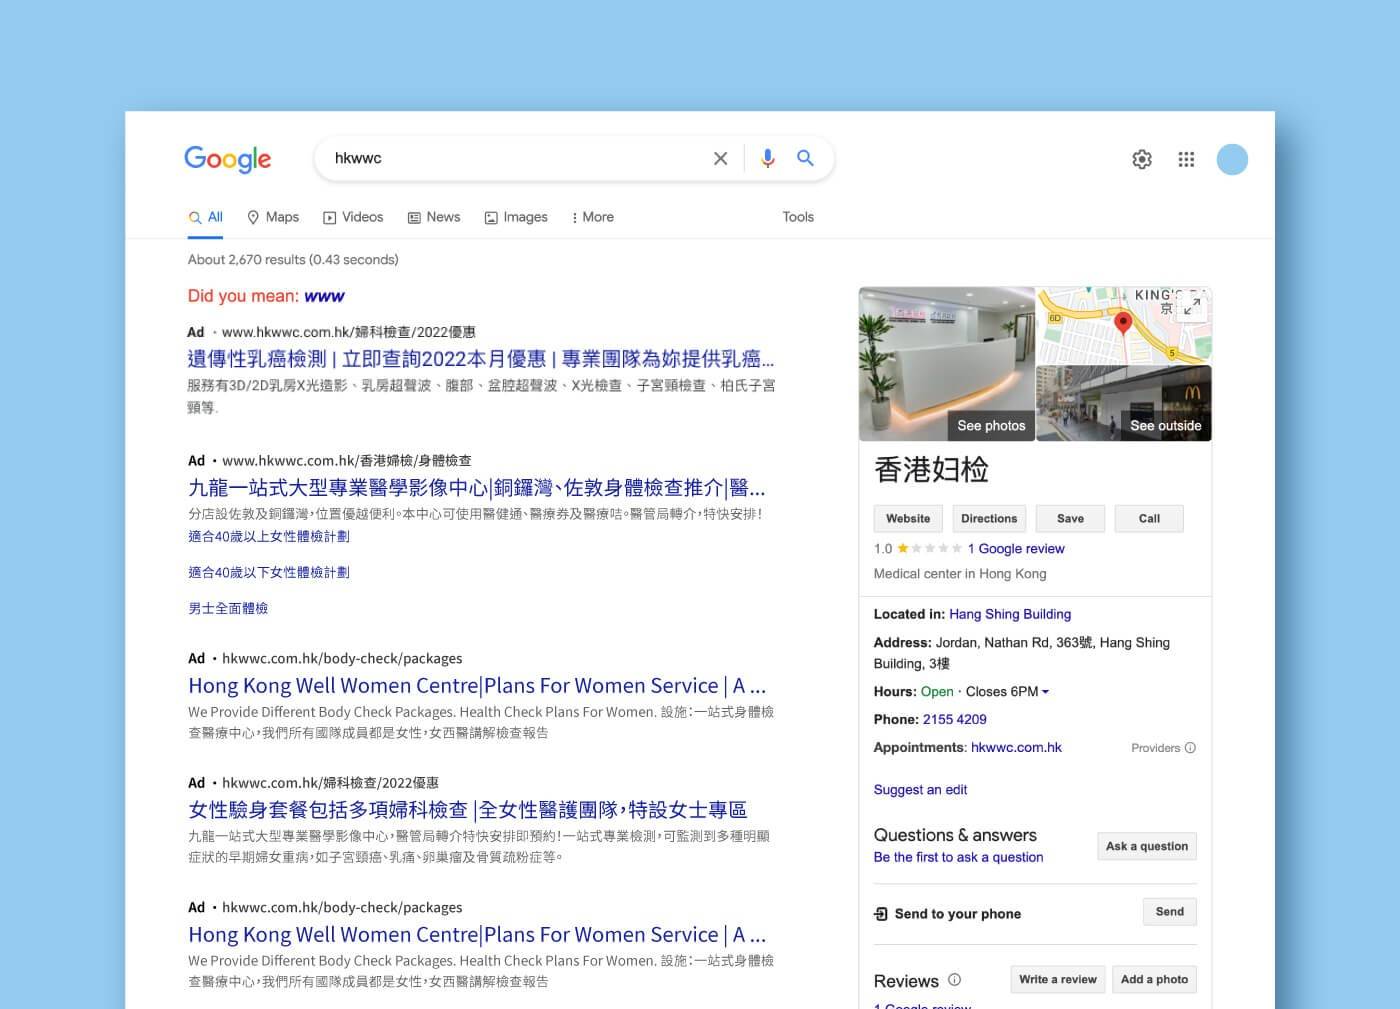
Task: Click the Save button
Action: click(x=1070, y=518)
